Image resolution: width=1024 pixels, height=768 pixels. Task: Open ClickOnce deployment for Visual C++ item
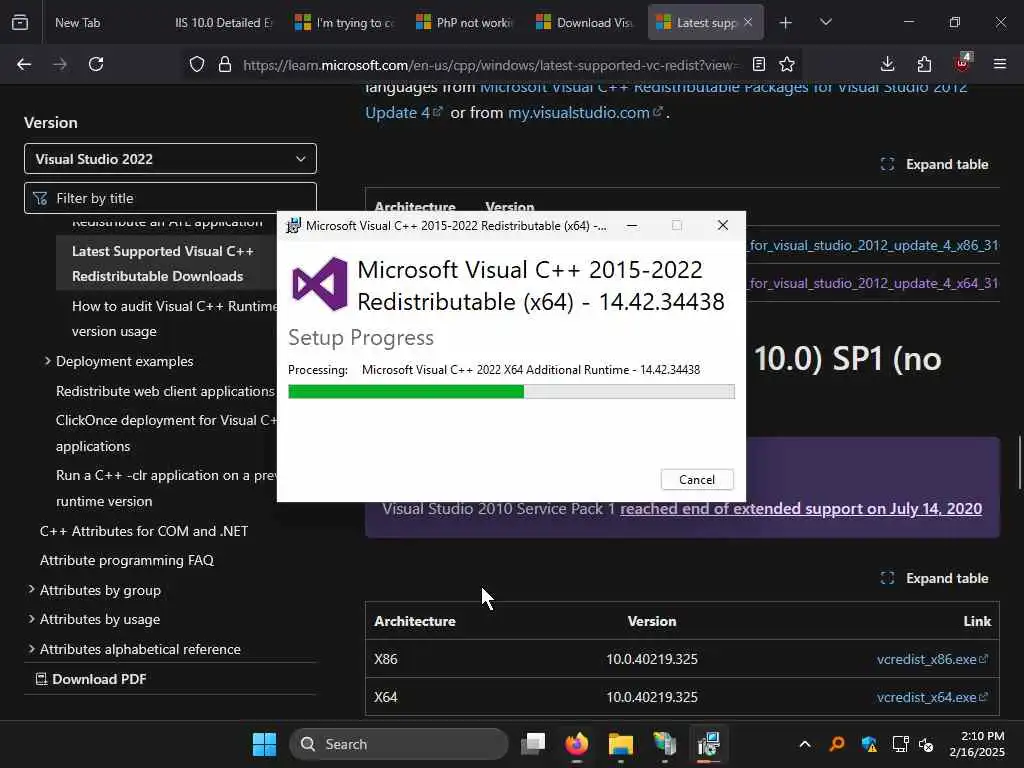pyautogui.click(x=166, y=433)
